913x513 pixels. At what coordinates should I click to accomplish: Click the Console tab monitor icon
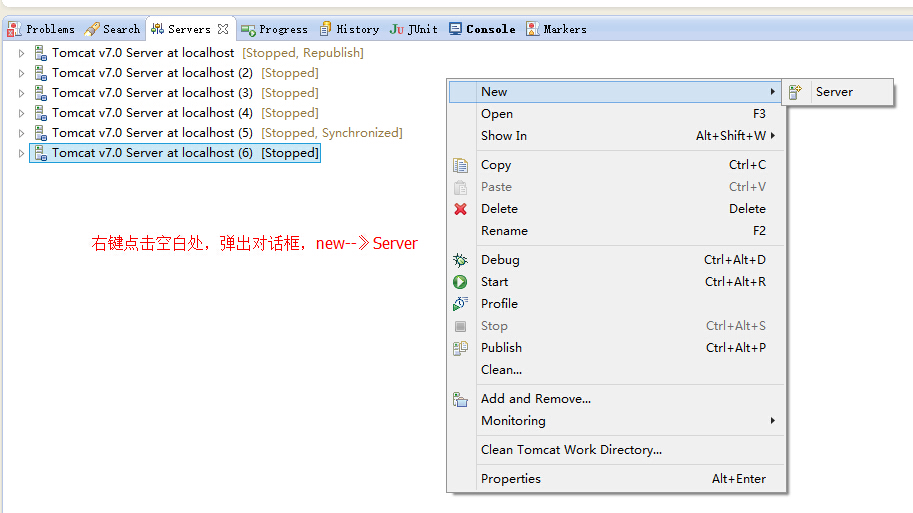pyautogui.click(x=455, y=29)
